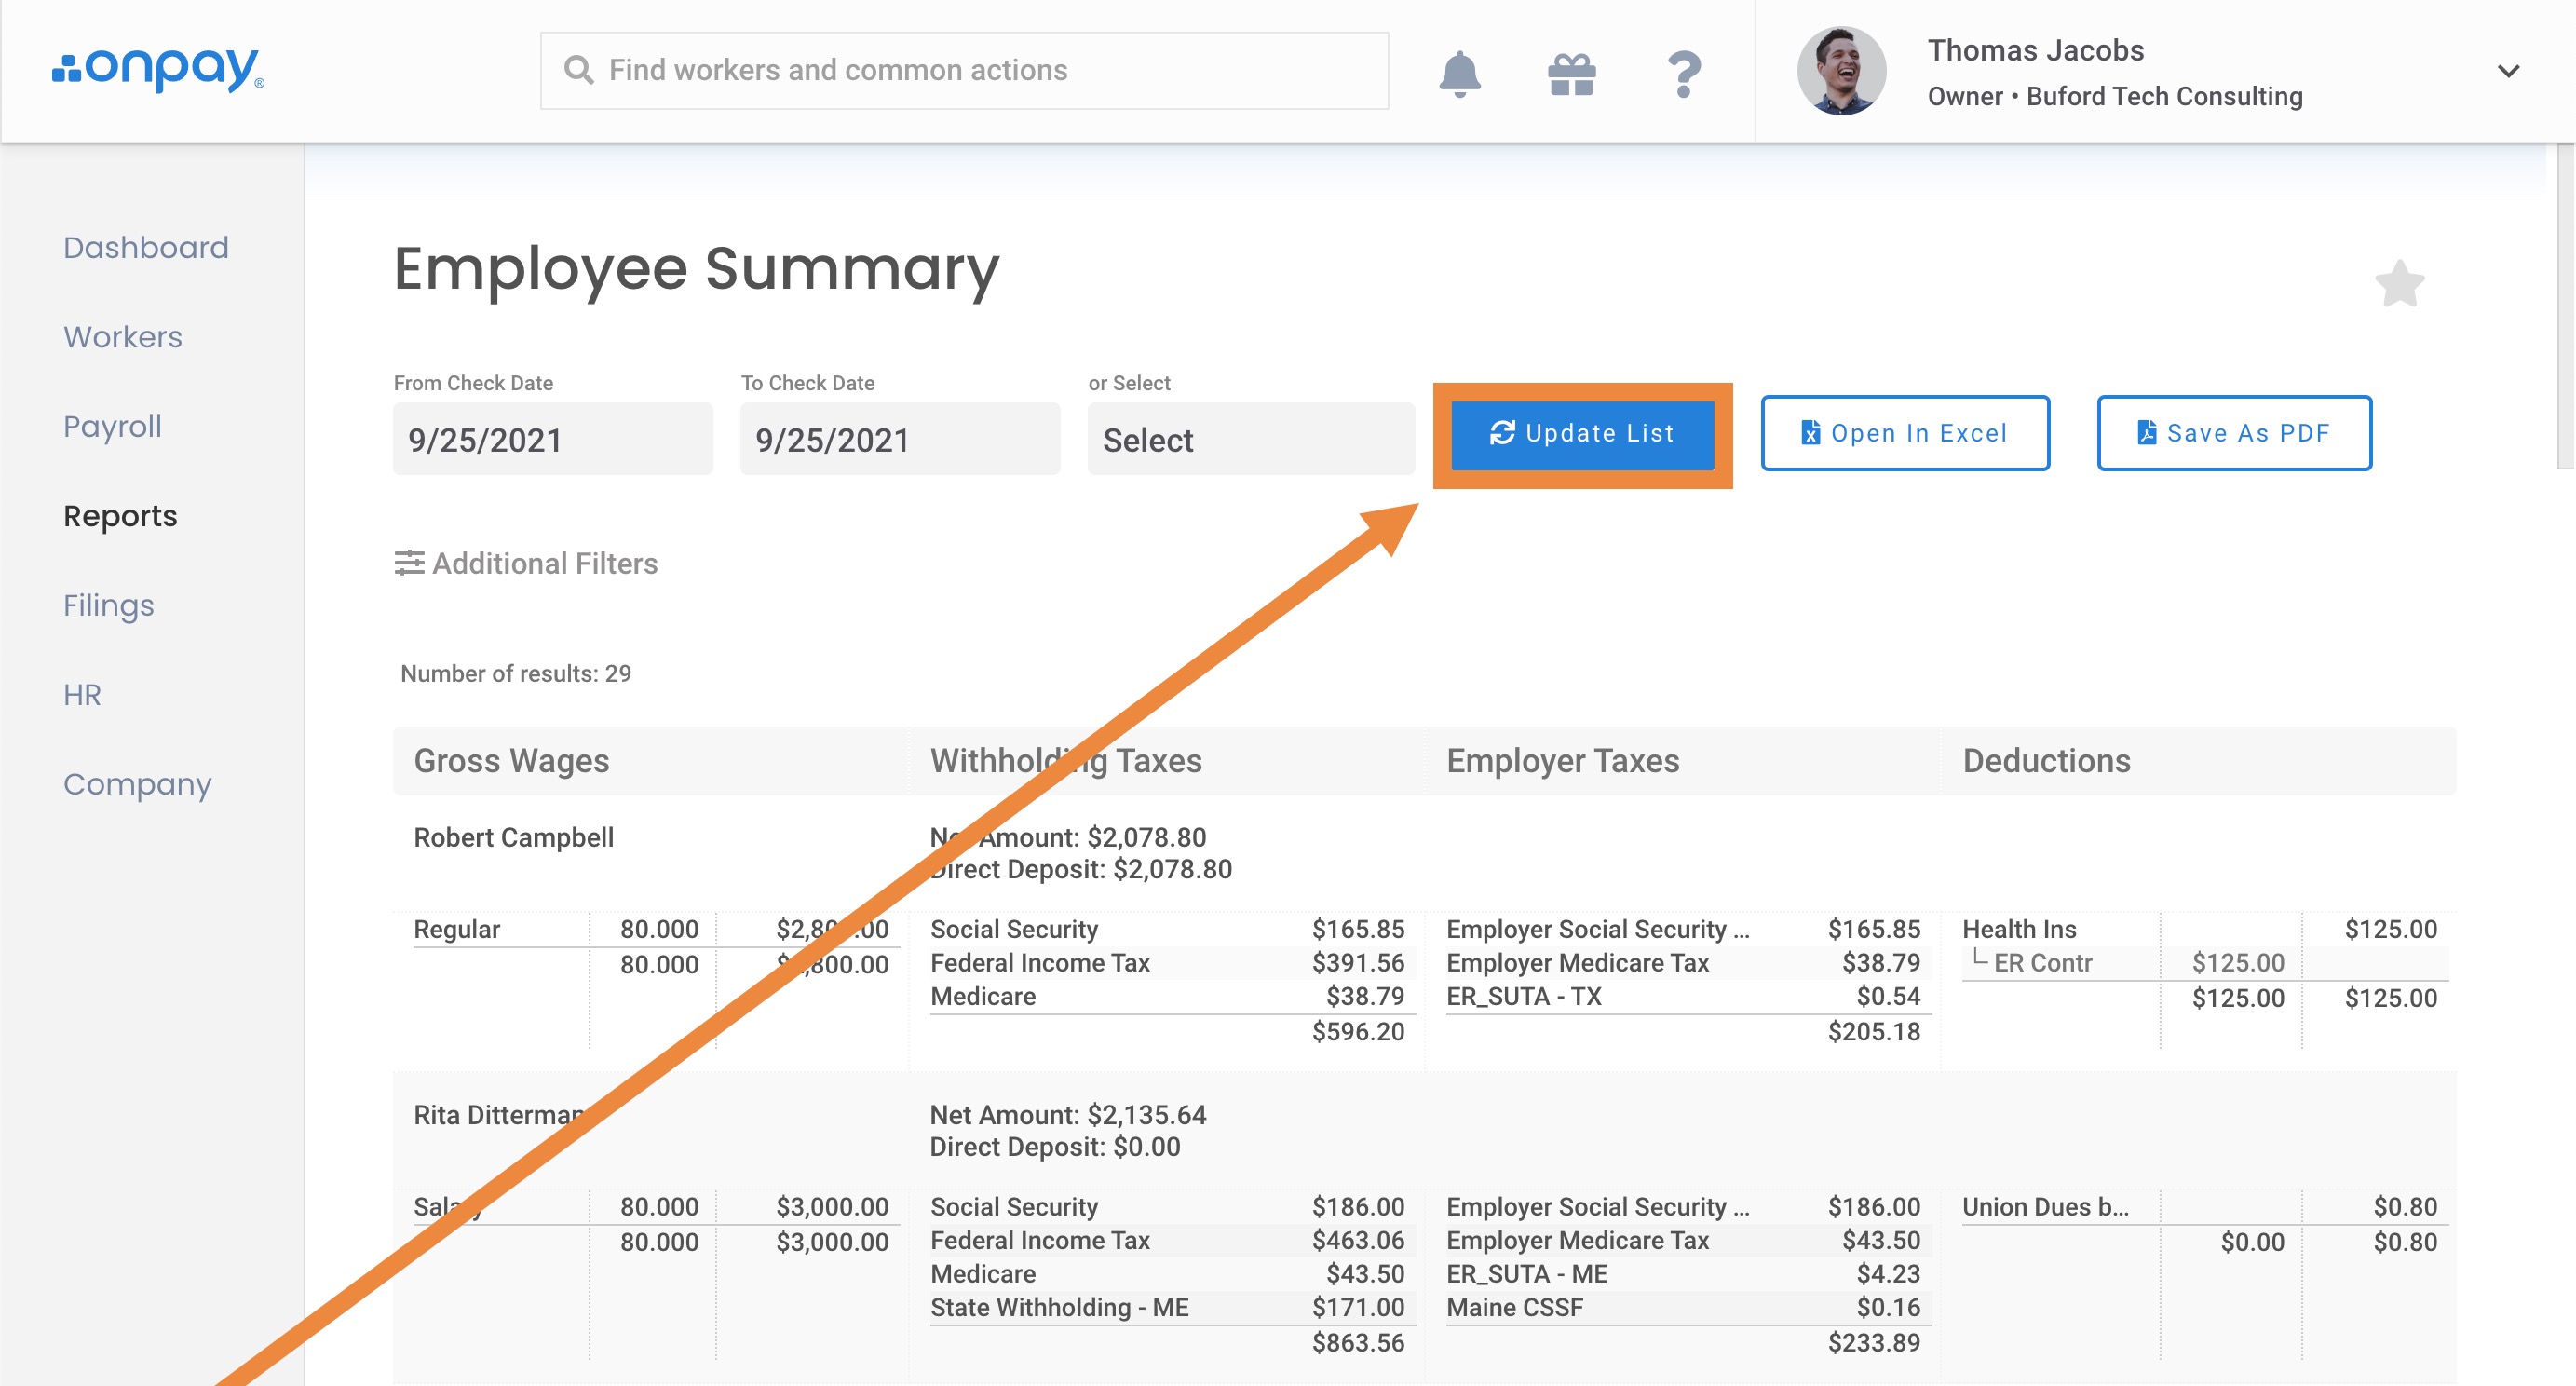The image size is (2576, 1386).
Task: Click withholding total $596.20
Action: coord(1358,1031)
